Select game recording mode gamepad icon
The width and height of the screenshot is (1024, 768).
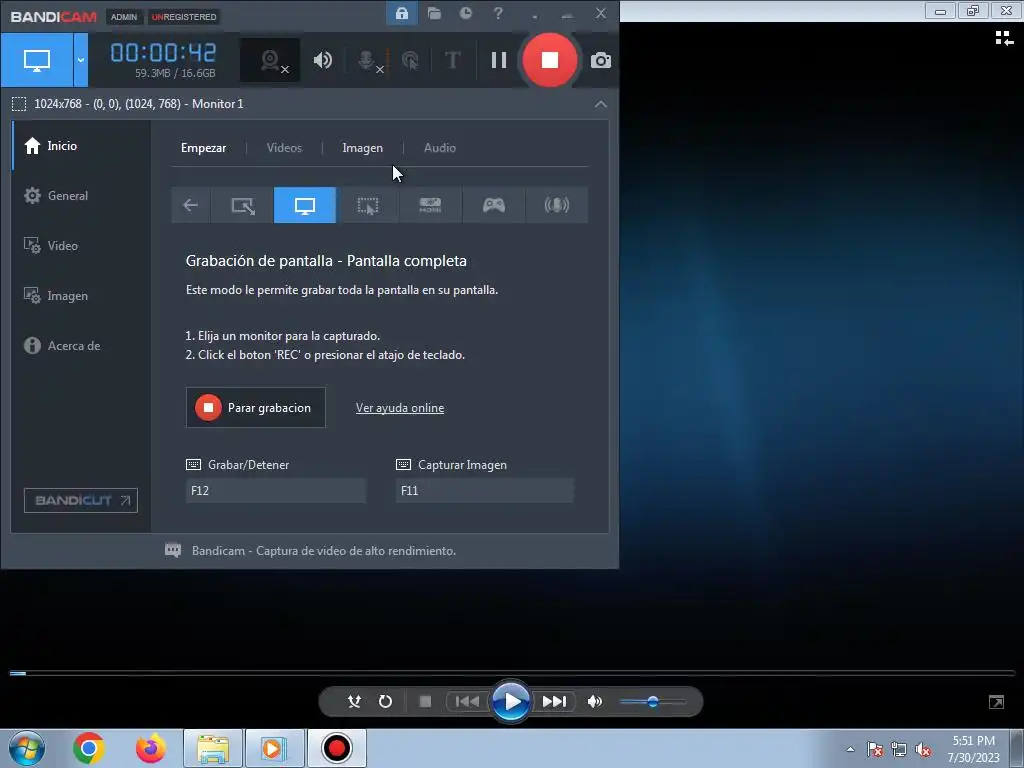pyautogui.click(x=494, y=205)
